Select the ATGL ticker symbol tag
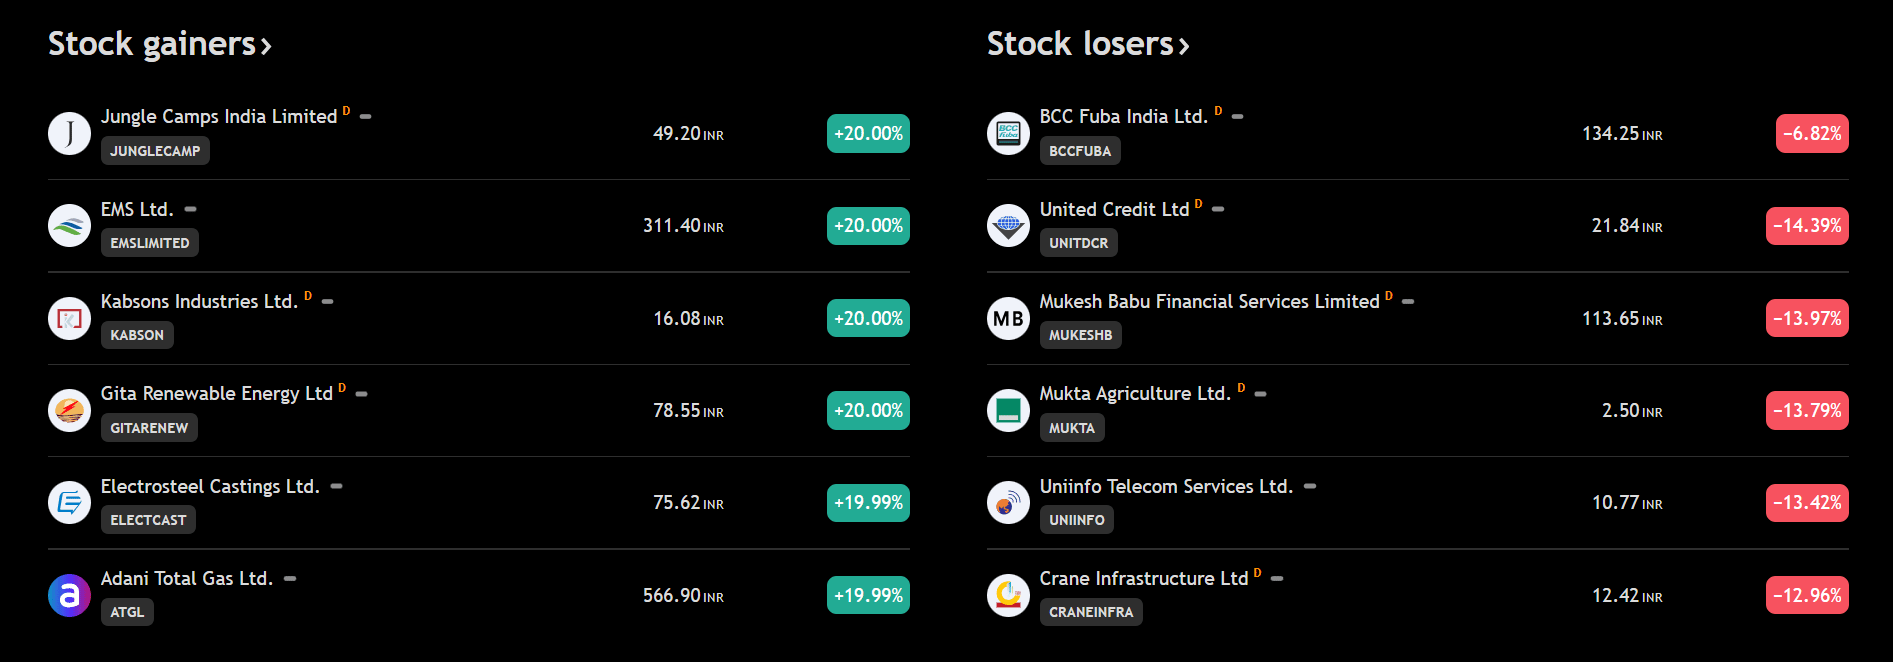 pyautogui.click(x=127, y=612)
